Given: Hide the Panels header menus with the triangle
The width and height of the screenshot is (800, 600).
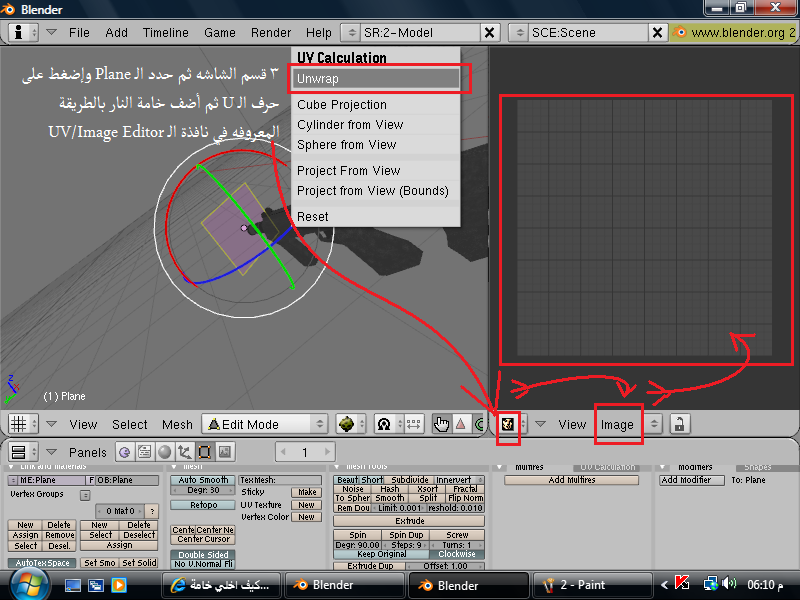Looking at the screenshot, I should (x=52, y=452).
